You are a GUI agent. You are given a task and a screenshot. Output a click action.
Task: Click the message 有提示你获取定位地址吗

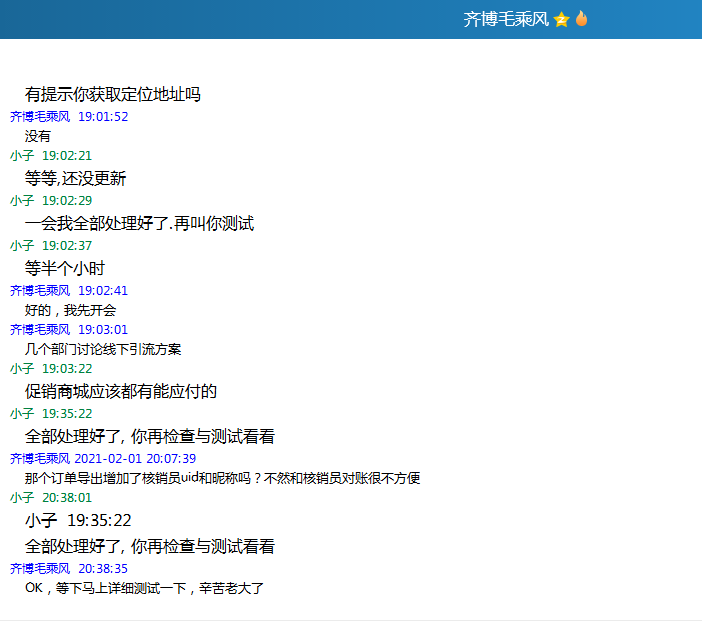[113, 95]
